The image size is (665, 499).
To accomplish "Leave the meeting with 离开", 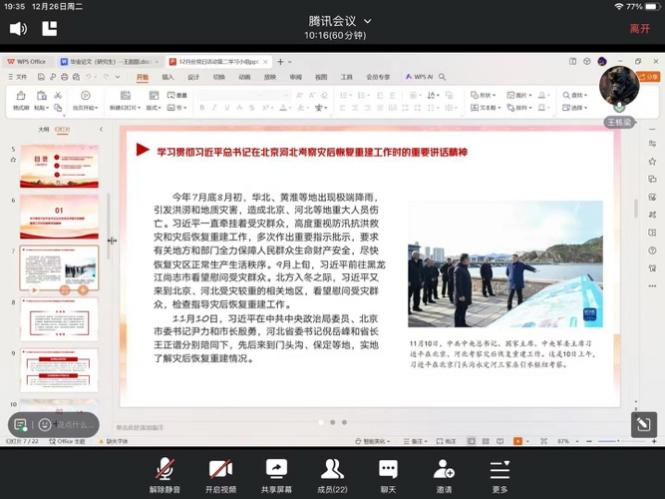I will pyautogui.click(x=640, y=29).
